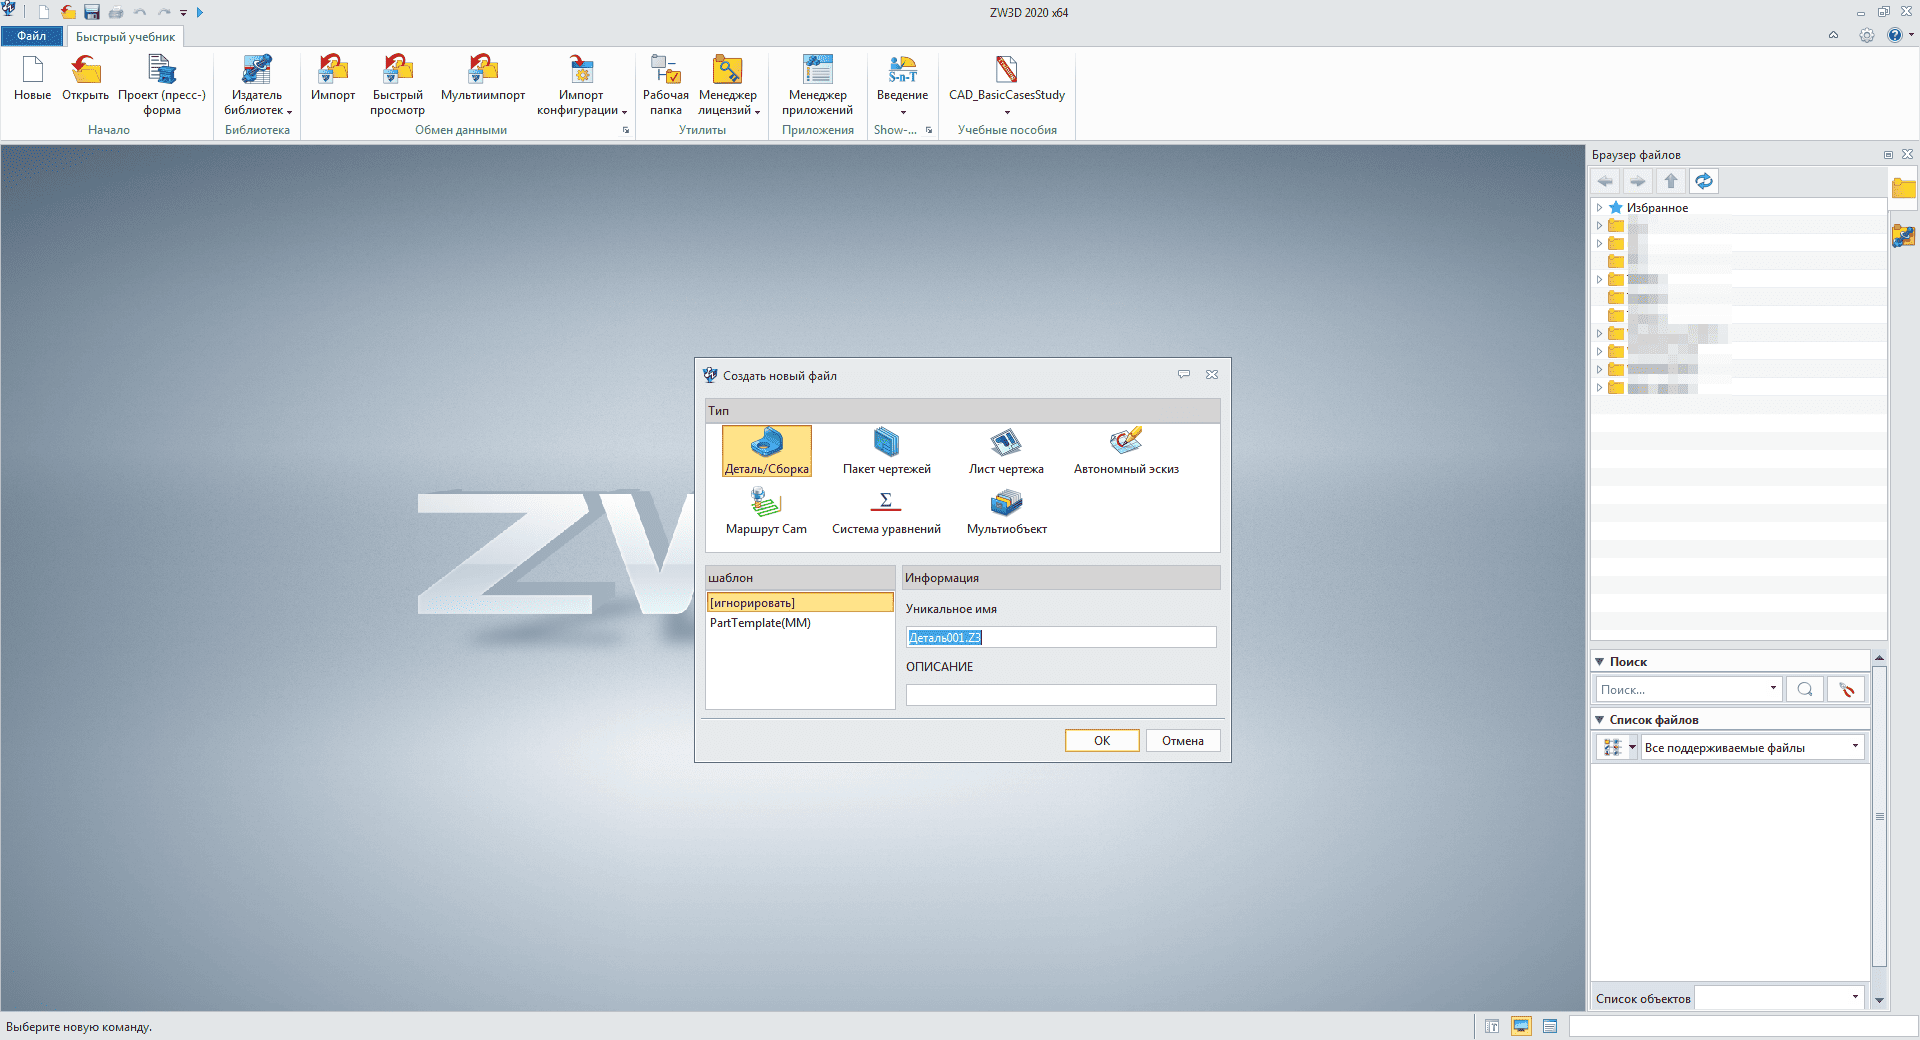1920x1040 pixels.
Task: Click the status bar command input field
Action: coord(1742,1026)
